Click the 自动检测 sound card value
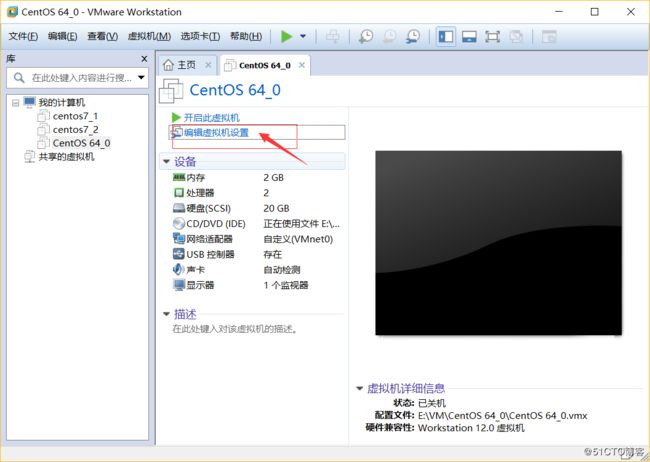Viewport: 650px width, 462px height. (x=281, y=270)
